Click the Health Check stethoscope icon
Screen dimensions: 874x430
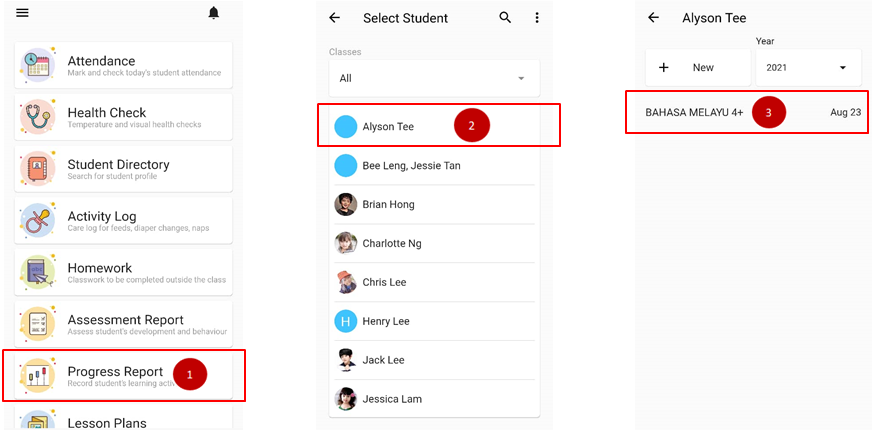(x=37, y=117)
